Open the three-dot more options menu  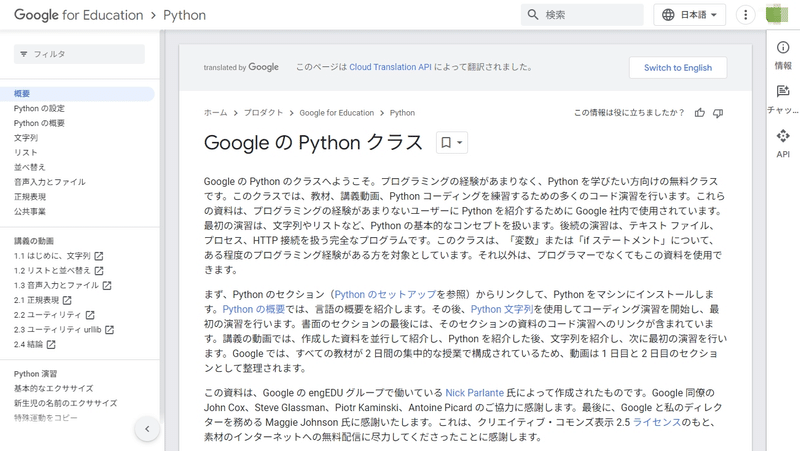tap(745, 15)
